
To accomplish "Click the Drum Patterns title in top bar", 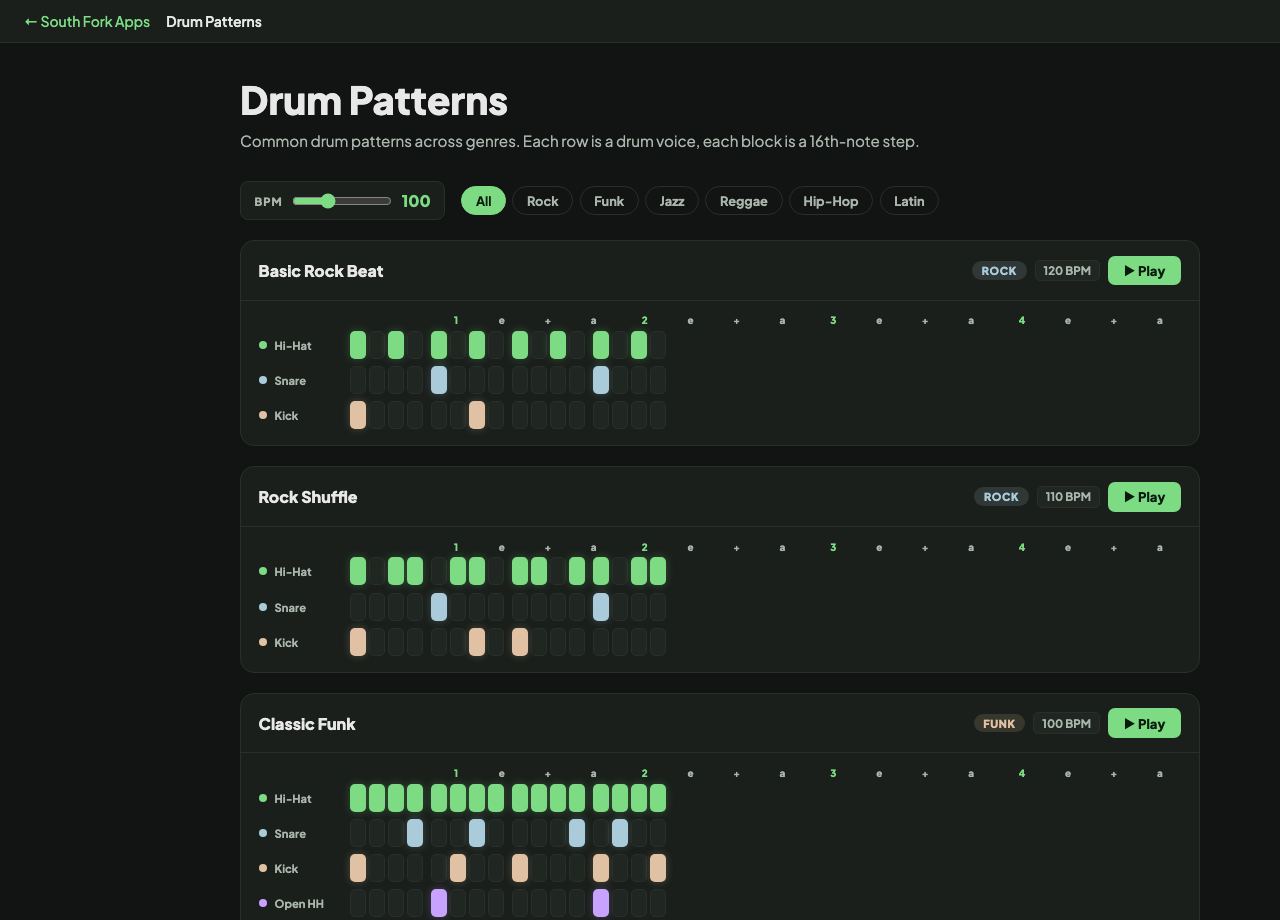I will [214, 21].
